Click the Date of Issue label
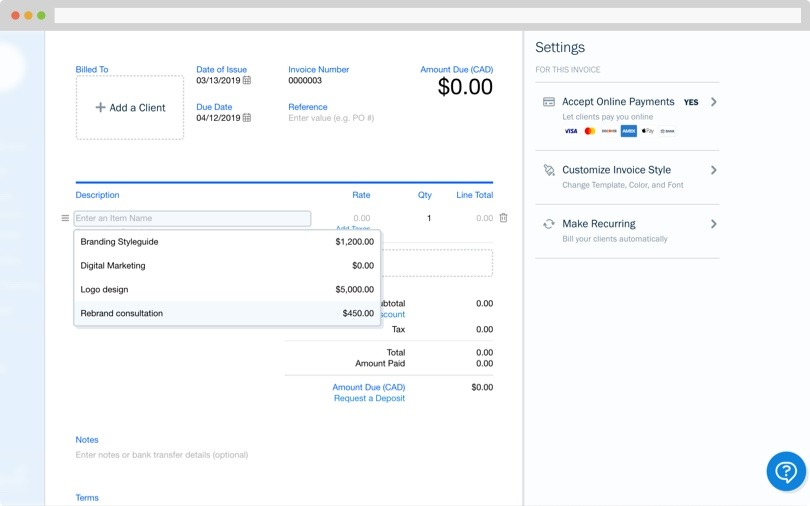The image size is (810, 506). 221,69
